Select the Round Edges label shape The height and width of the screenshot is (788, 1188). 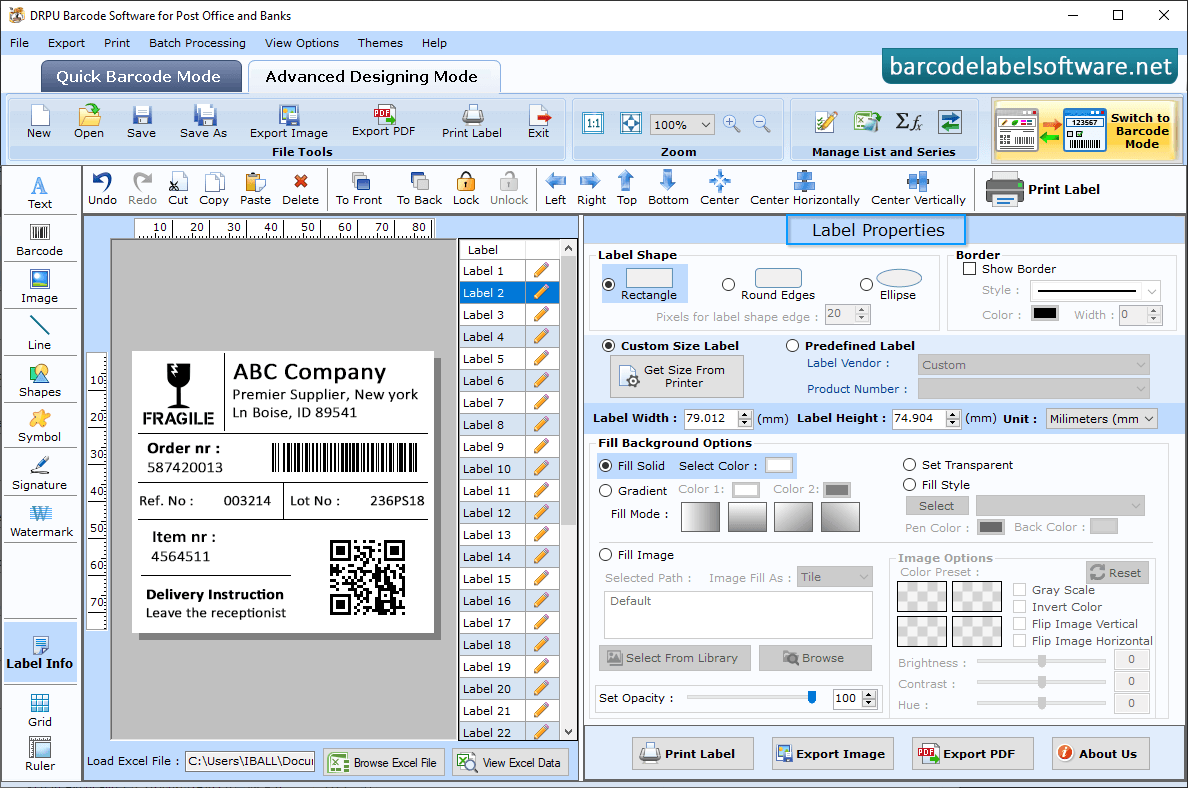[728, 285]
